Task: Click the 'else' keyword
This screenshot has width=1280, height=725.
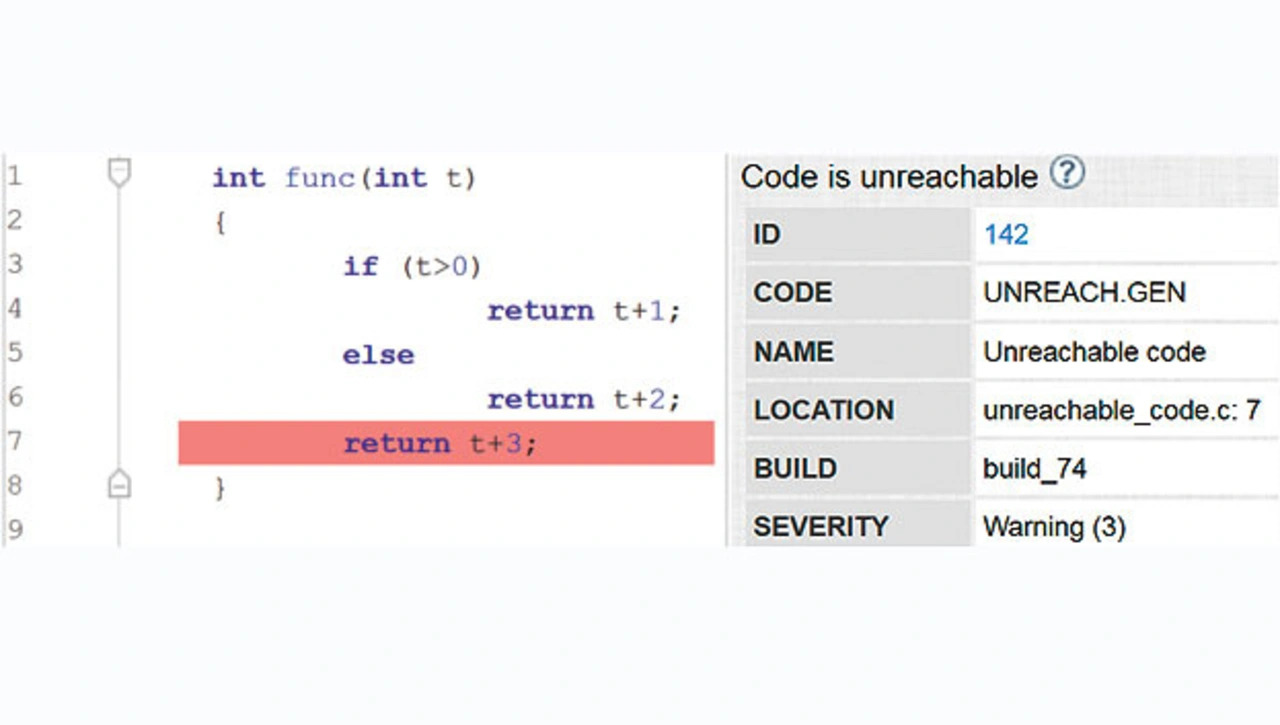Action: point(378,355)
